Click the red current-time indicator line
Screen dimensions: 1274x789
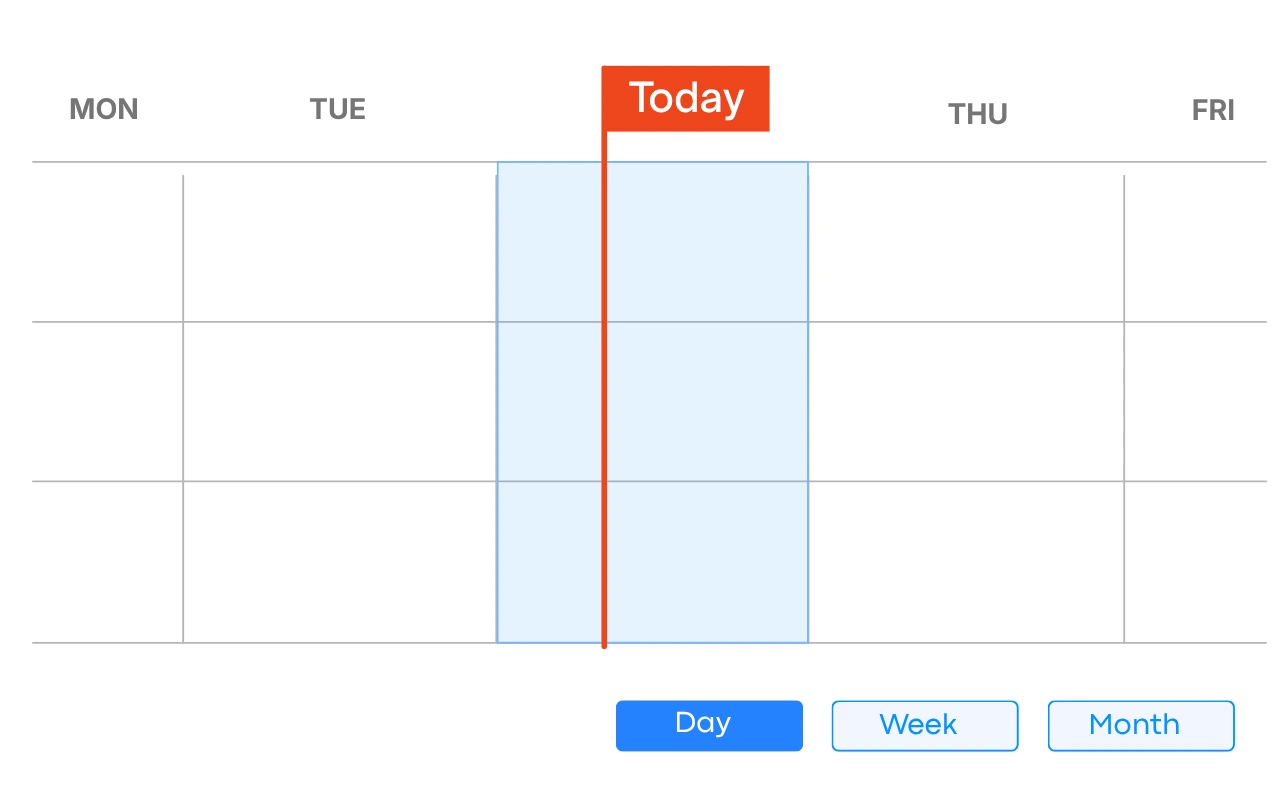pyautogui.click(x=604, y=400)
